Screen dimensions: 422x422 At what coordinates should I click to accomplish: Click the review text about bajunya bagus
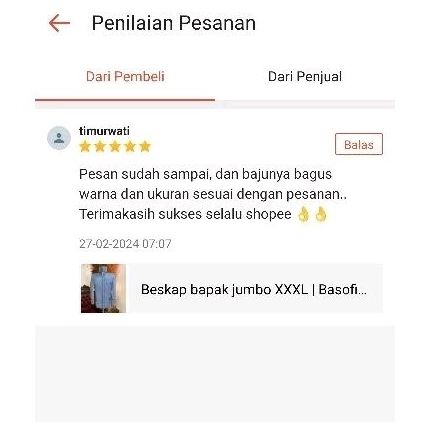(x=213, y=194)
